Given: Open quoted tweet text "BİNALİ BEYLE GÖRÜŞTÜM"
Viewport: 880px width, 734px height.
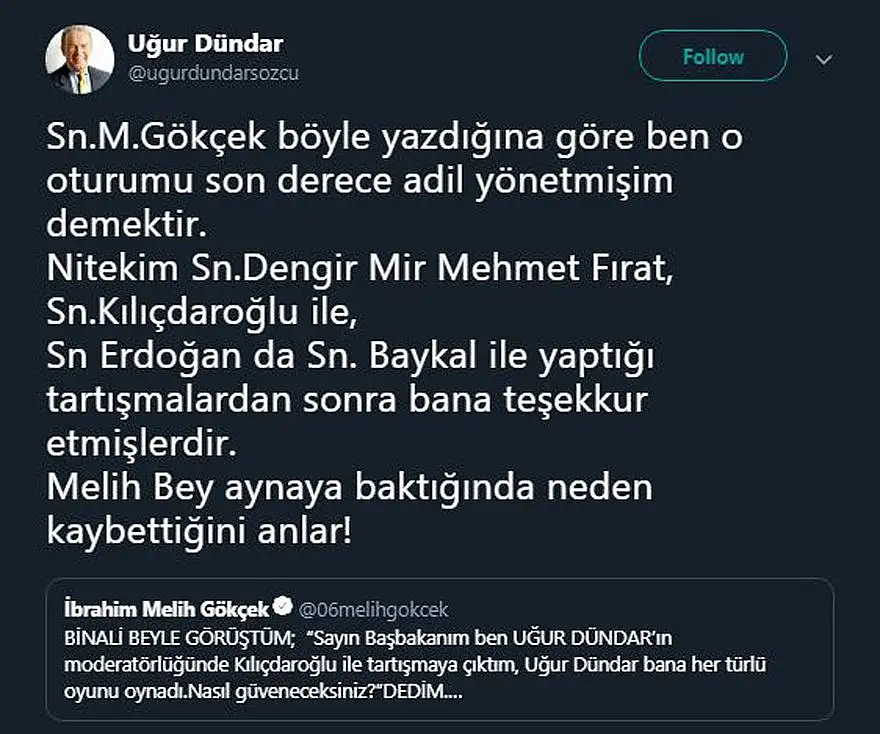Looking at the screenshot, I should 174,638.
